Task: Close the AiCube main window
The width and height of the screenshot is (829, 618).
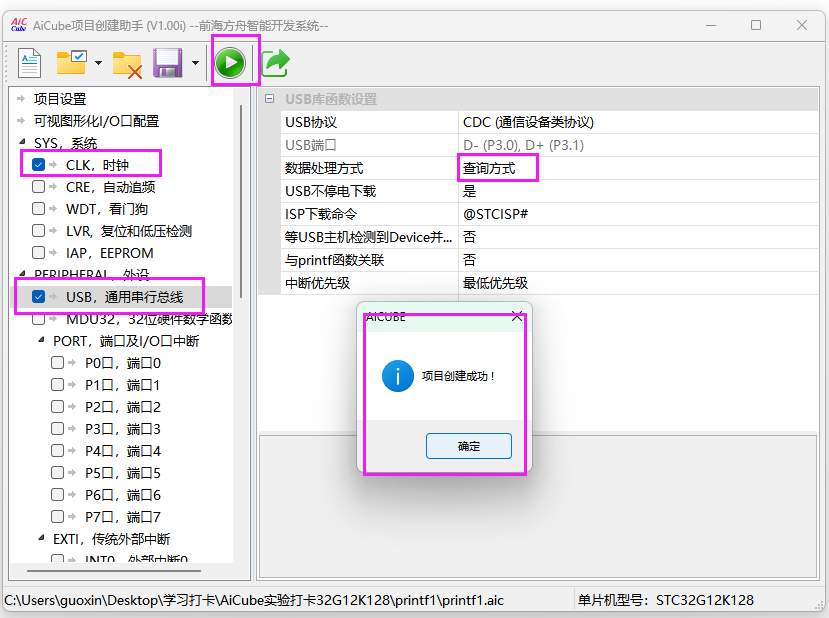Action: (x=802, y=25)
